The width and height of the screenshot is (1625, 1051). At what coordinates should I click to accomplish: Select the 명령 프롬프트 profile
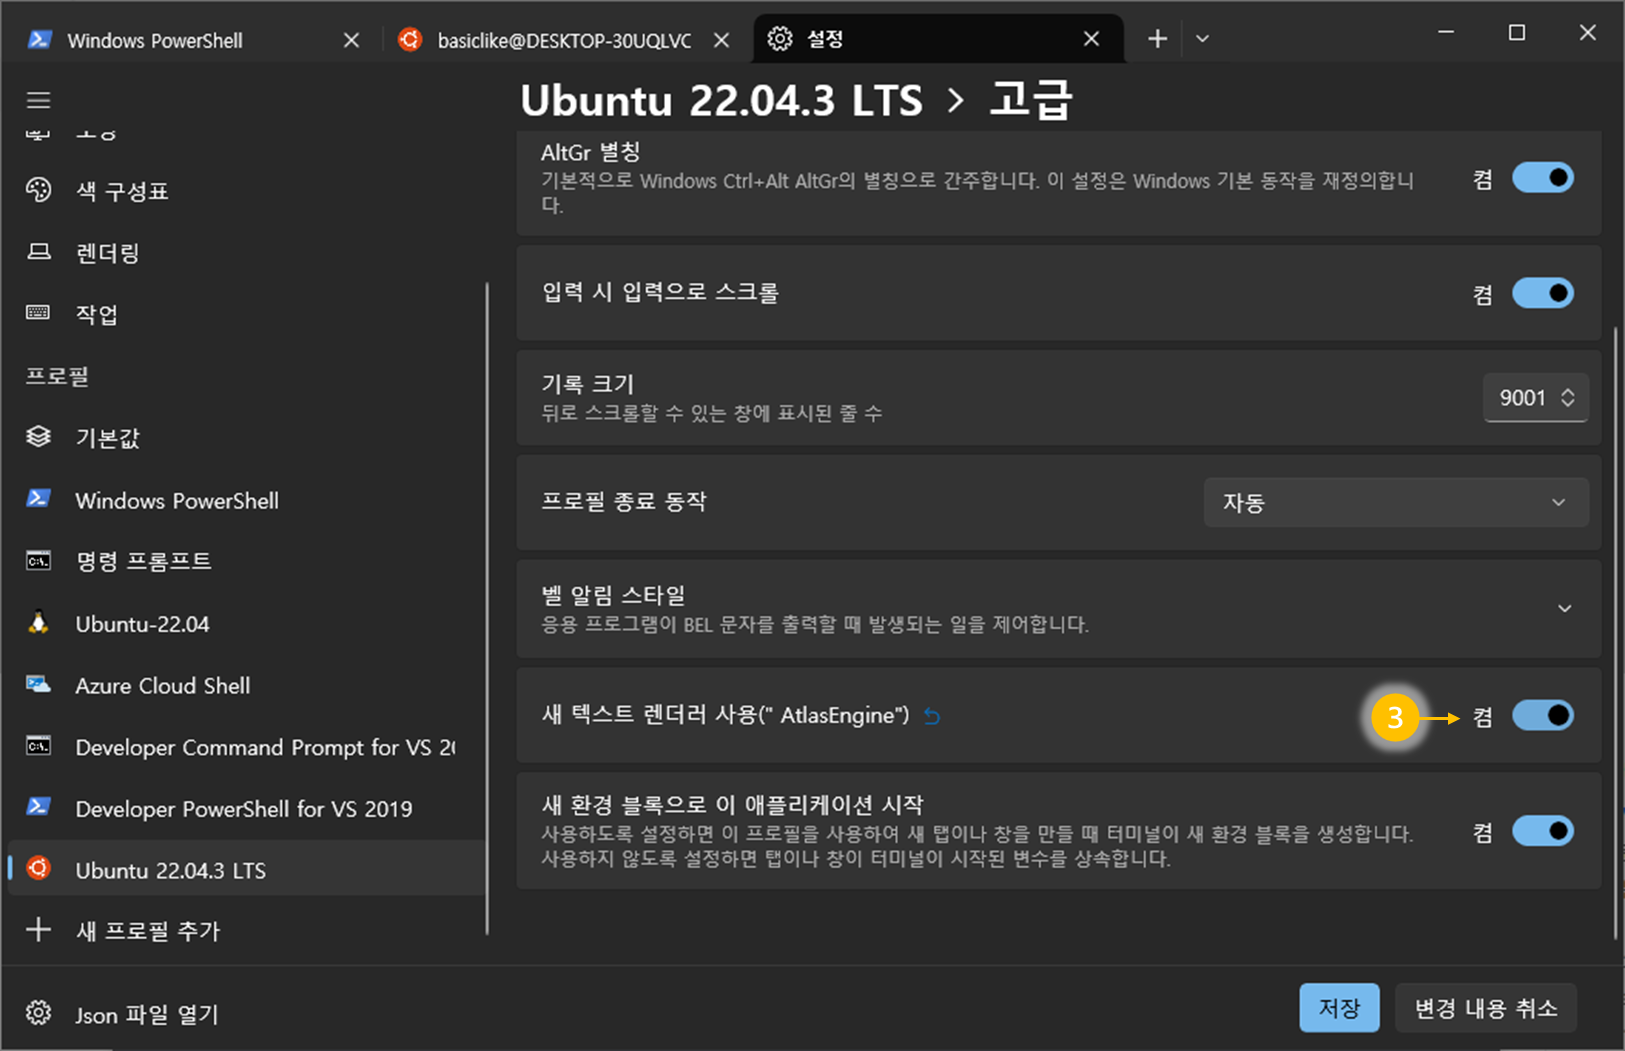[x=246, y=561]
